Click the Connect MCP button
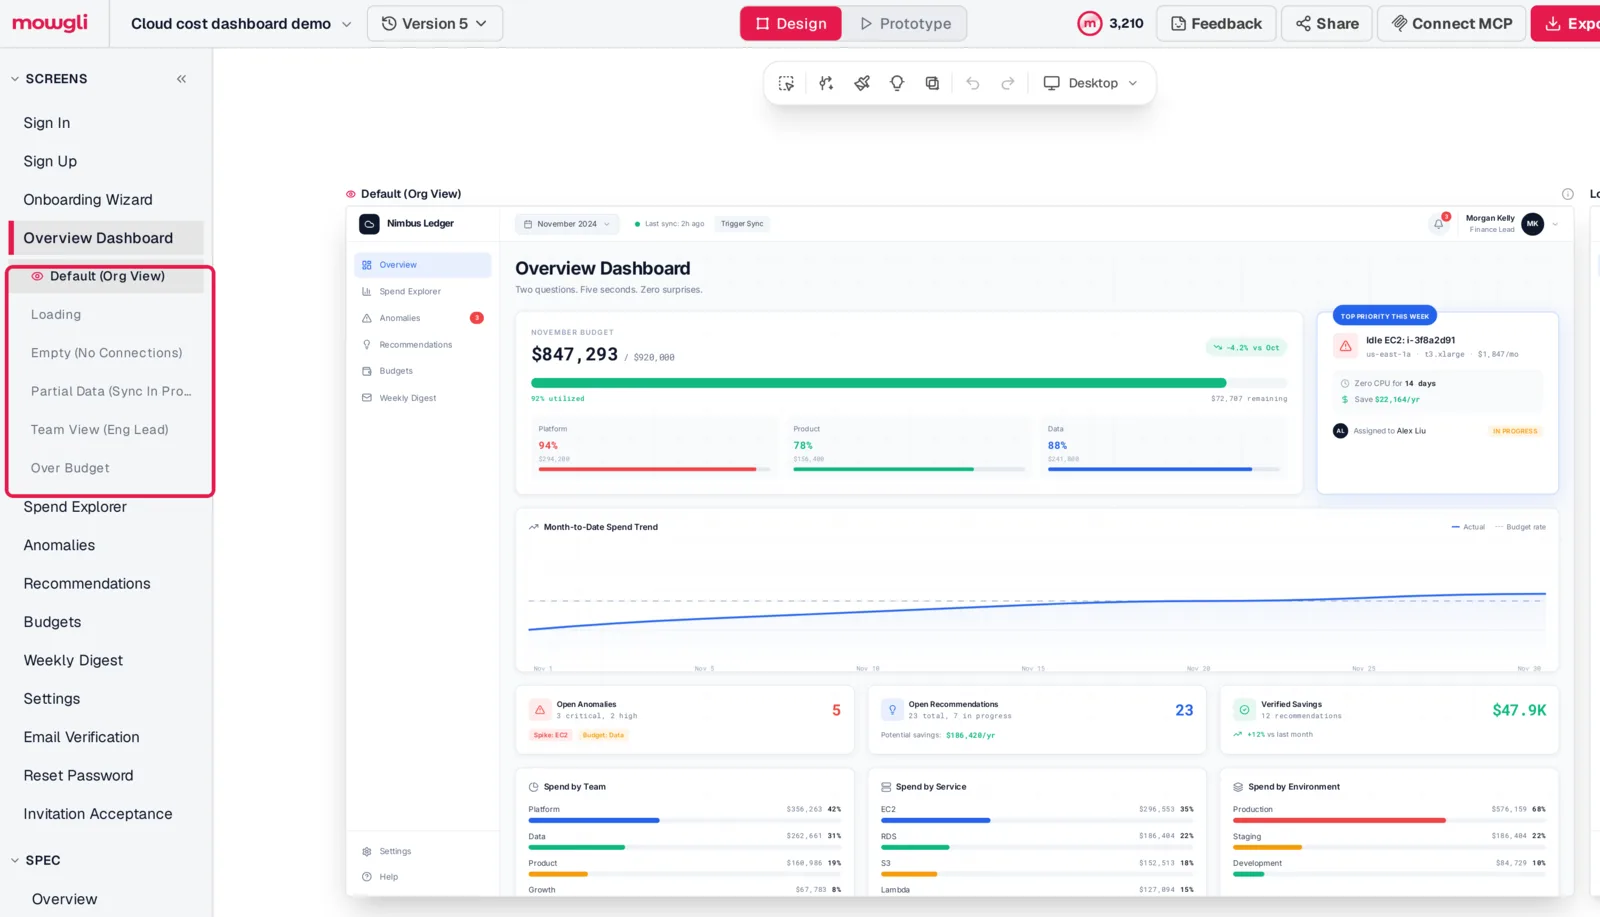The image size is (1600, 917). coord(1452,23)
